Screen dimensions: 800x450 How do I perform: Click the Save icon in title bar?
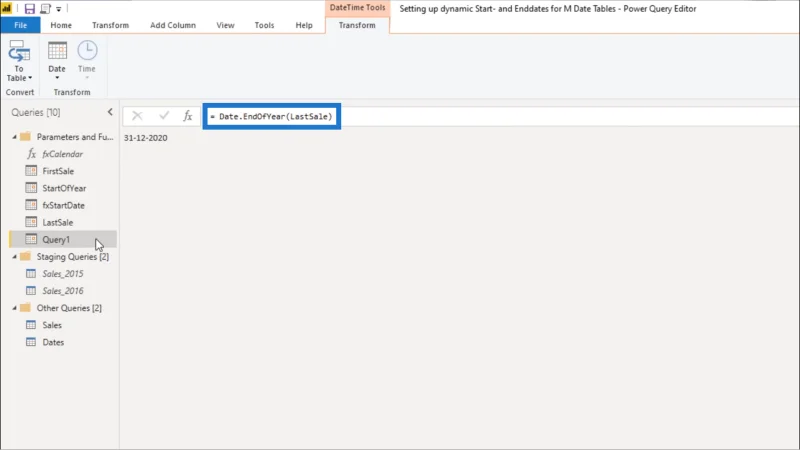tap(30, 9)
